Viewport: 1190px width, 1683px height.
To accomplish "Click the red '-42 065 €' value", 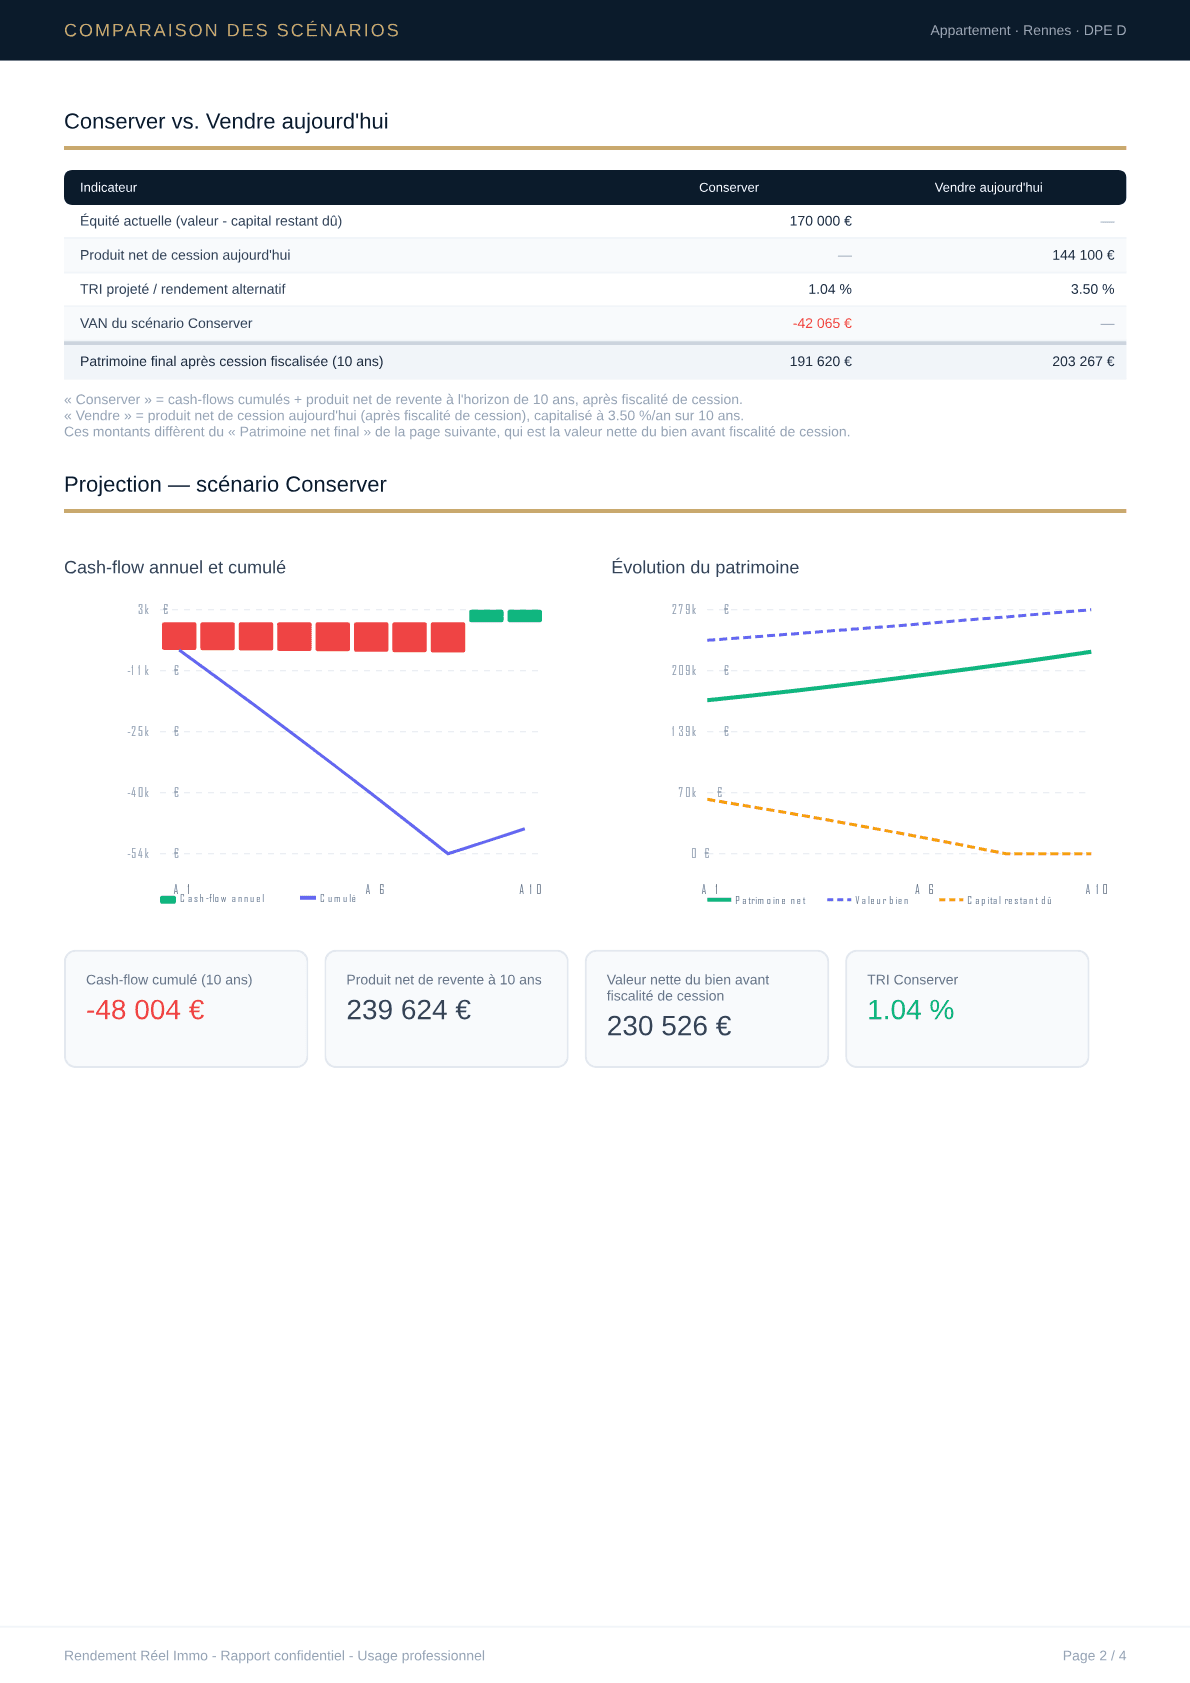I will point(822,323).
